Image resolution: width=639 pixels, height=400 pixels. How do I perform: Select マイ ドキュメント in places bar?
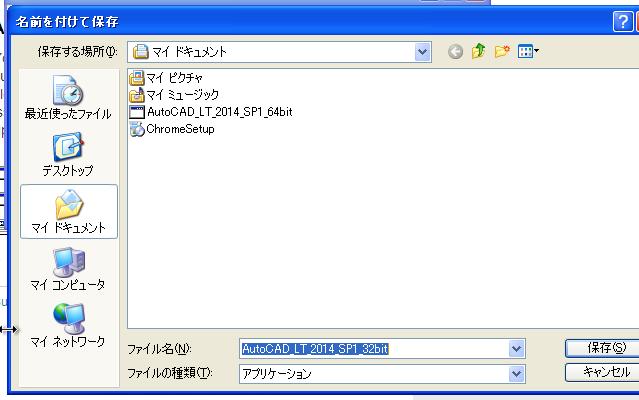pyautogui.click(x=68, y=211)
